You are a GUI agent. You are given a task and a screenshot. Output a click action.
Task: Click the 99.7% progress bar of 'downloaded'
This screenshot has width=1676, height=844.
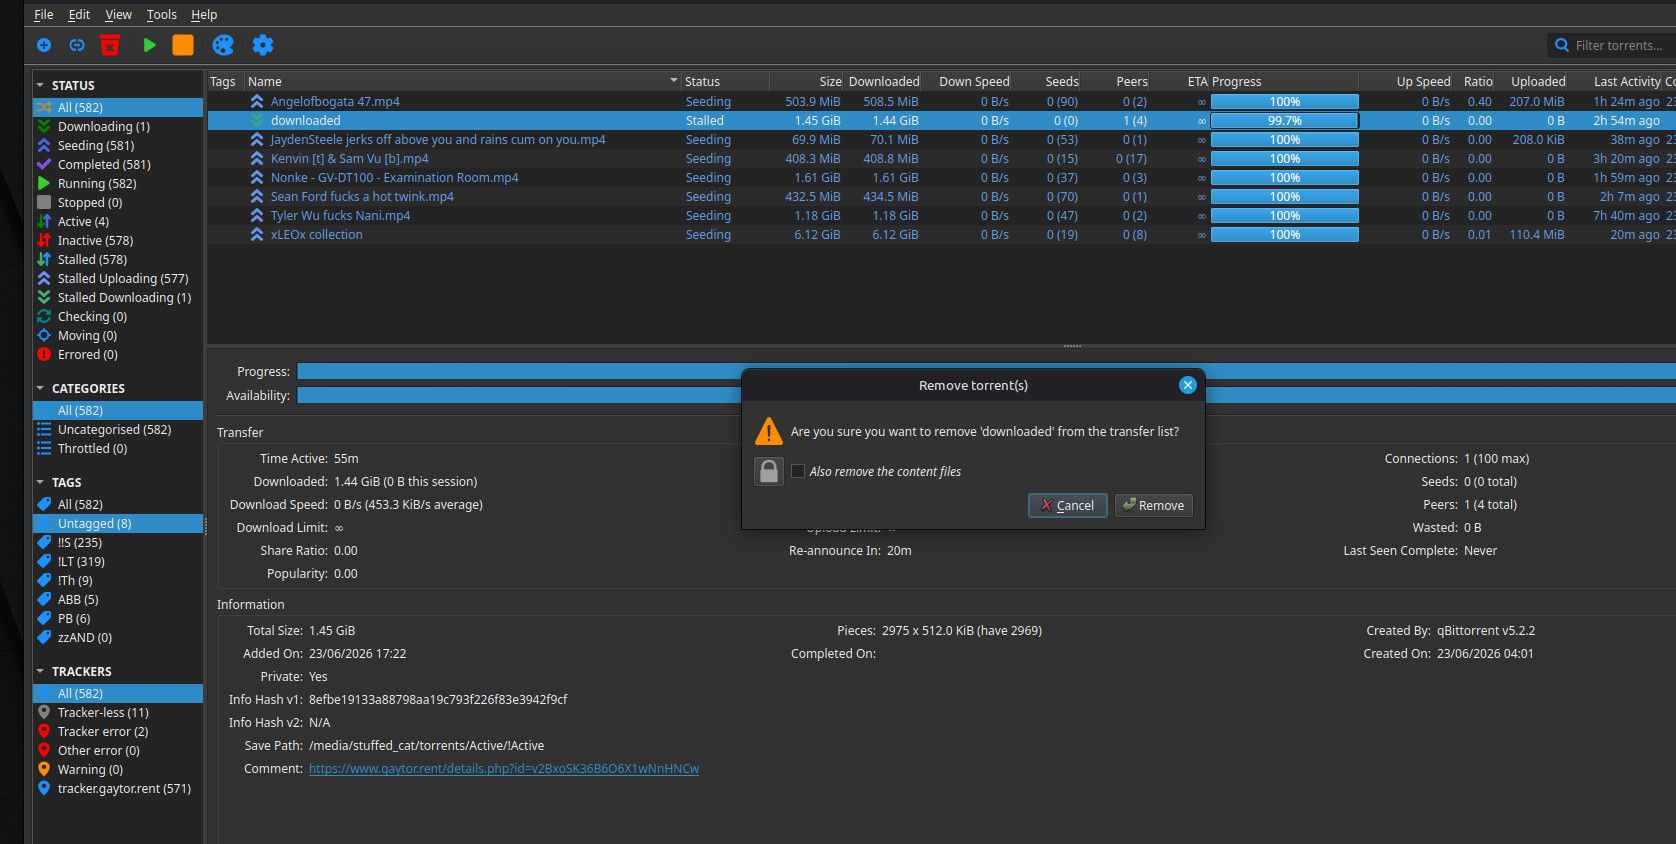[1284, 121]
